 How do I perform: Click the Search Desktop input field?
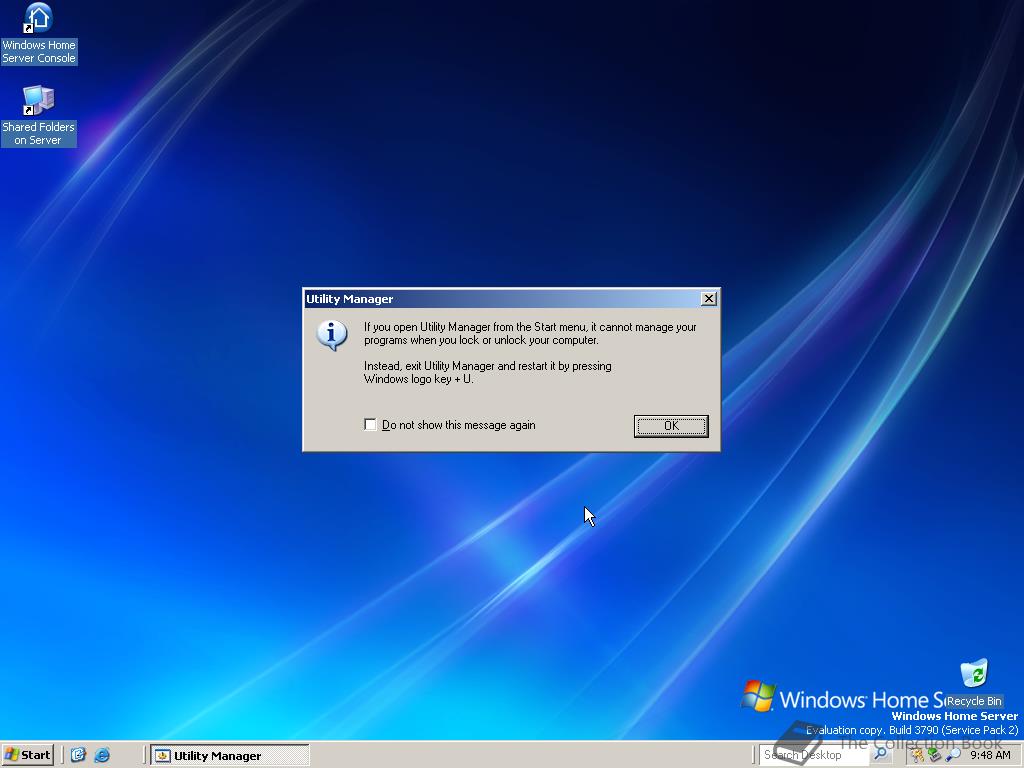[815, 755]
